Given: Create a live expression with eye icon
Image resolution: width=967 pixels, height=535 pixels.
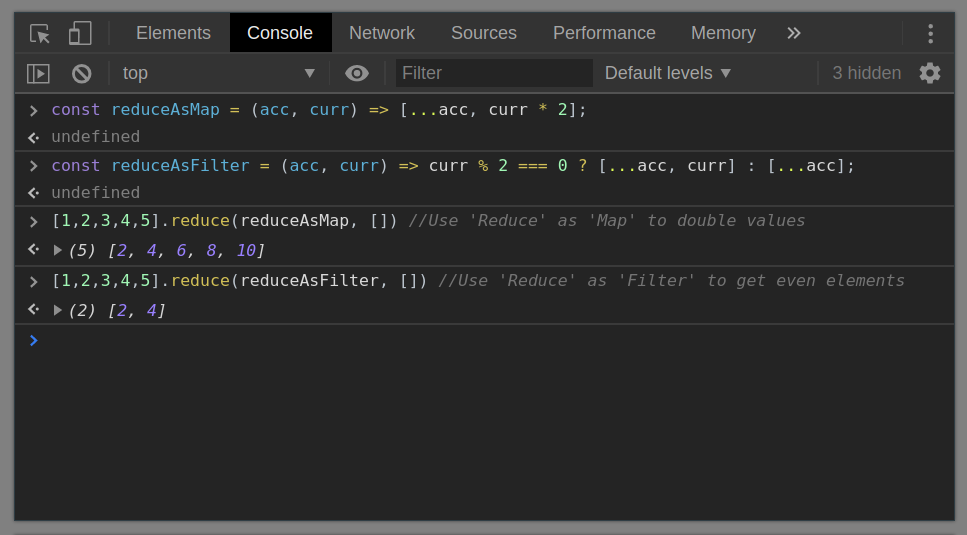Looking at the screenshot, I should coord(356,73).
